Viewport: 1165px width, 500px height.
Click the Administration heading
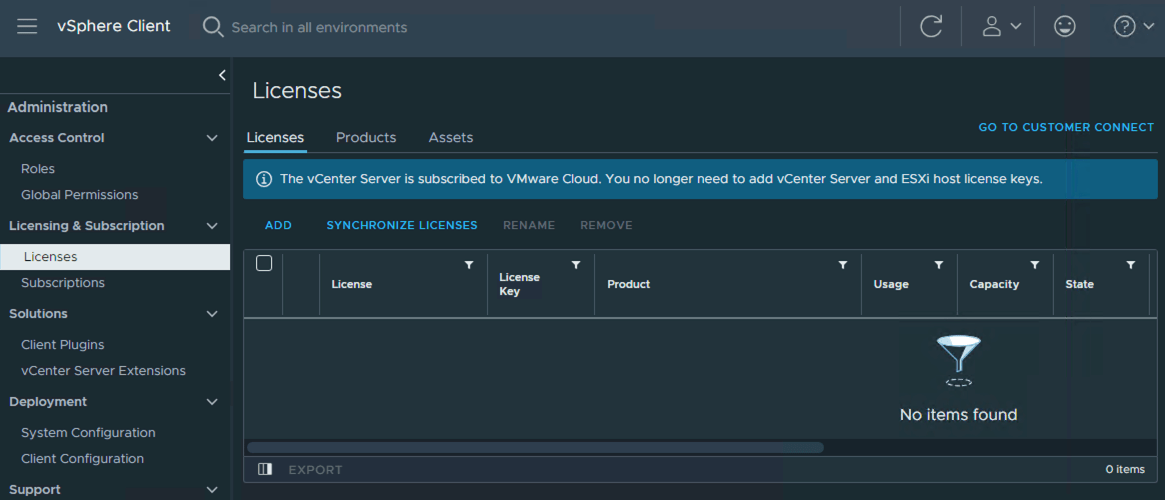click(58, 107)
